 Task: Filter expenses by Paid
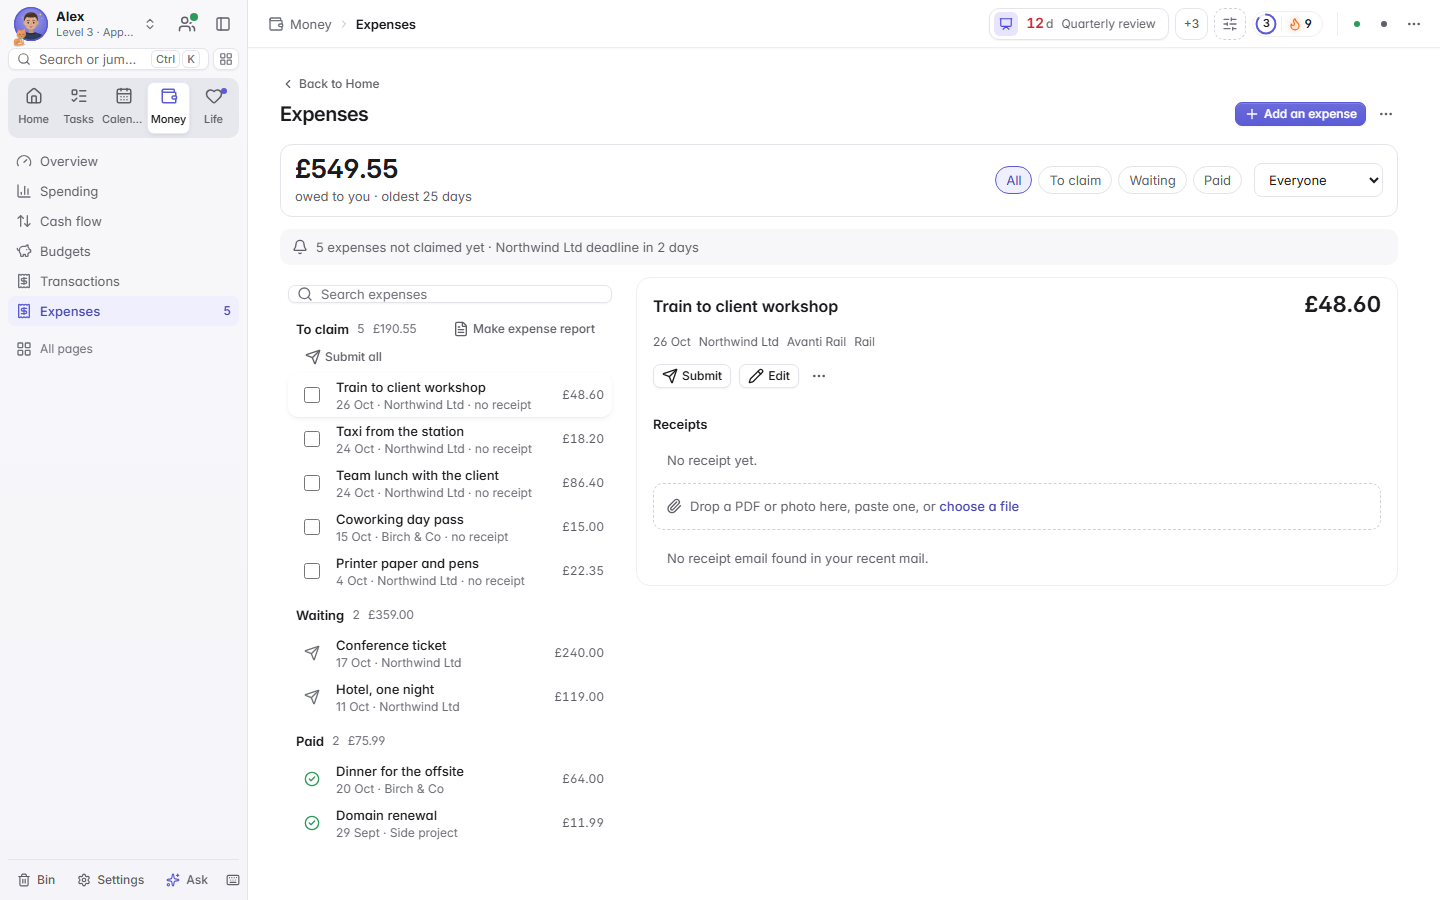click(1217, 180)
